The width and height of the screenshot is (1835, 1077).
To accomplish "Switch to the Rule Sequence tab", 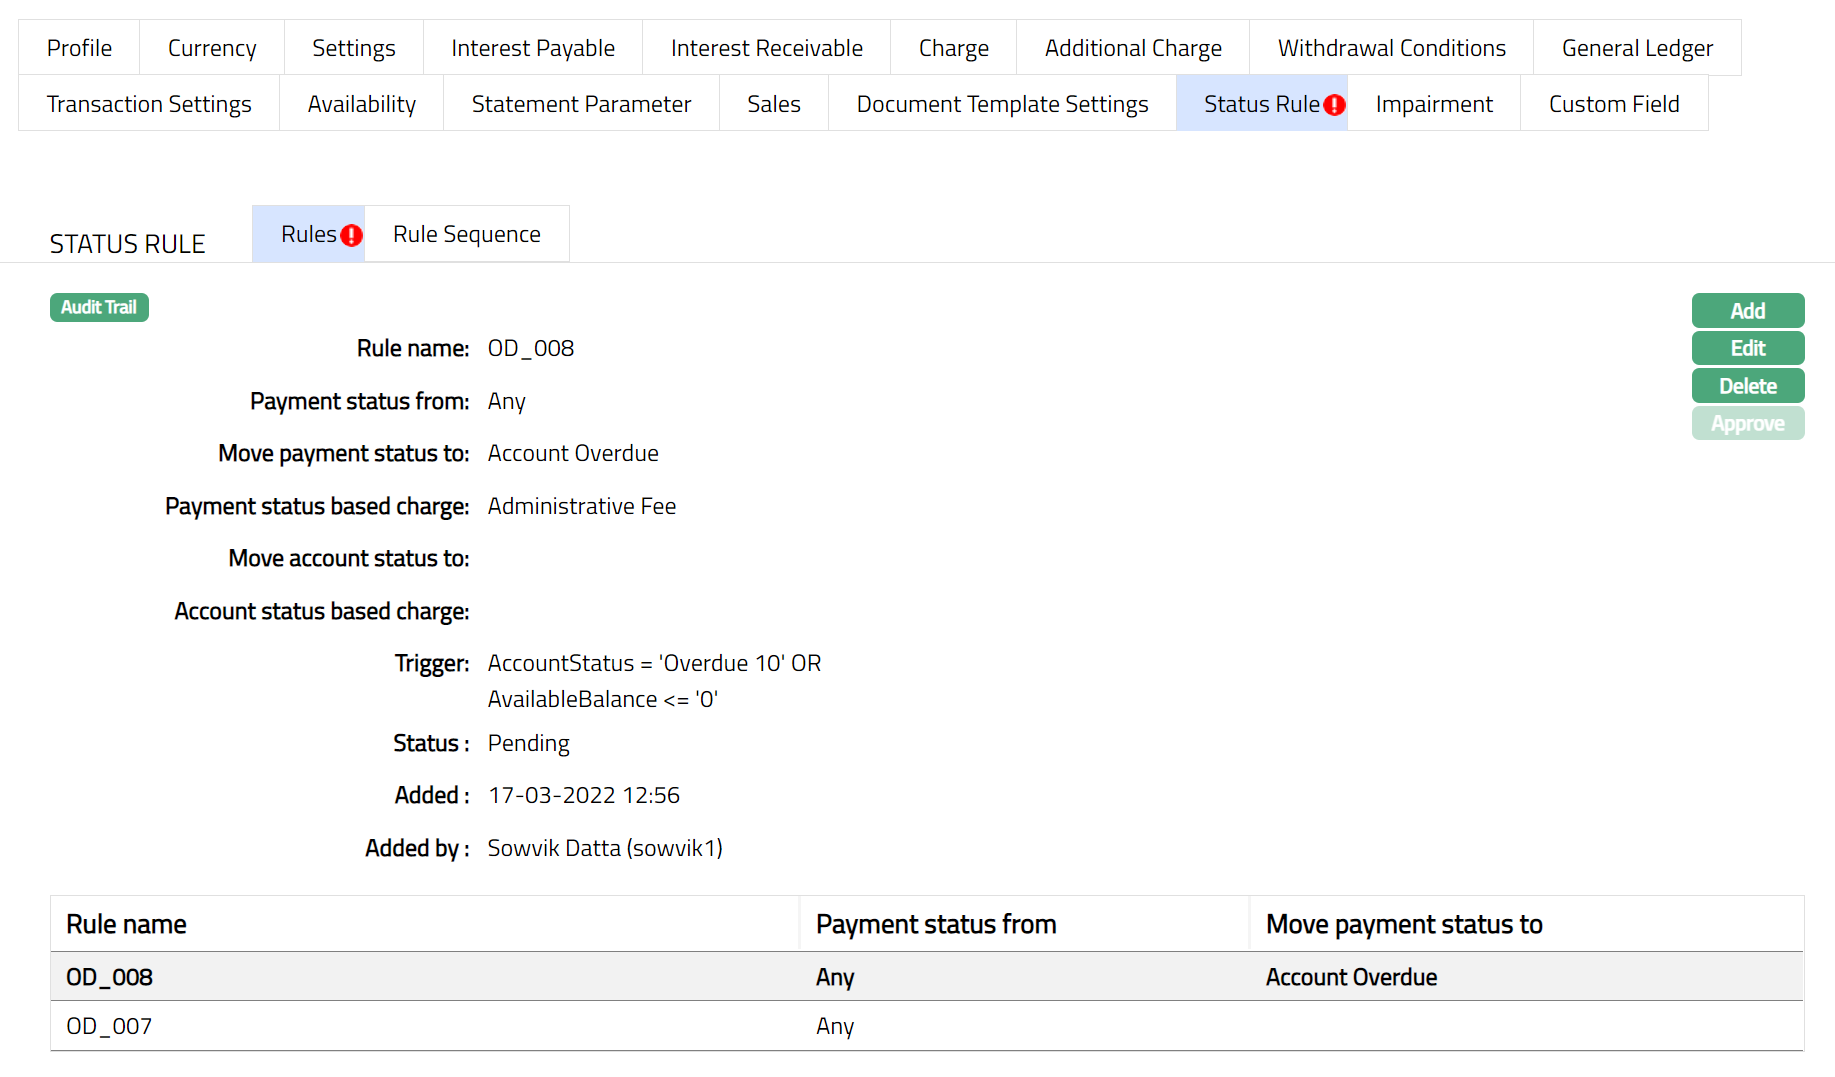I will (466, 234).
